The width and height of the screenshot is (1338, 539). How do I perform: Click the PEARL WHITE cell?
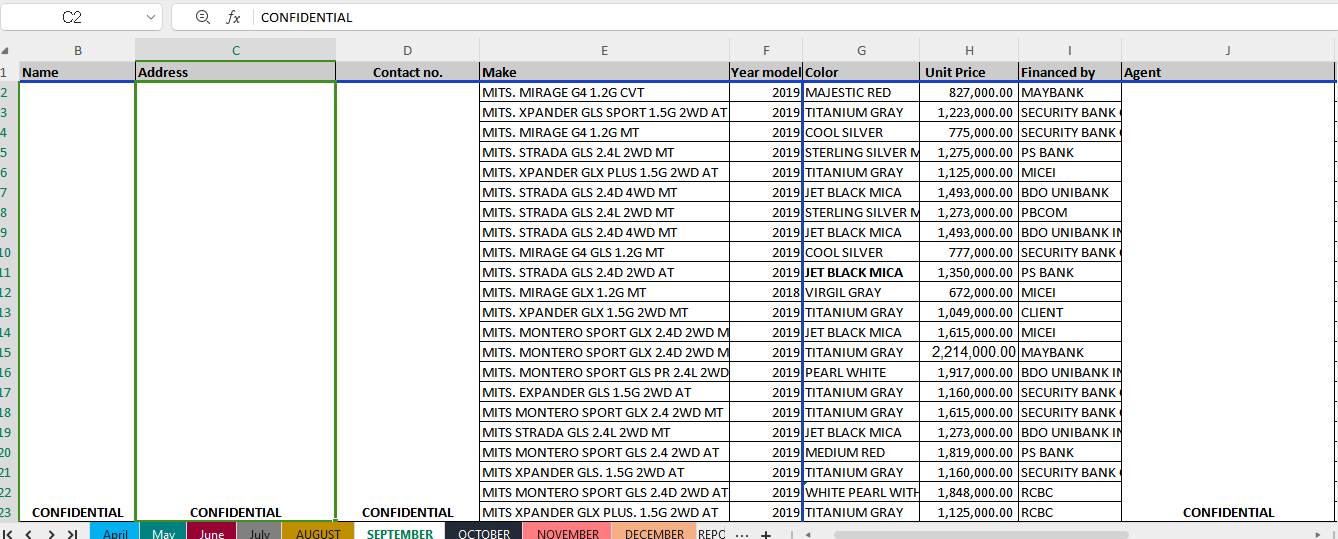[x=862, y=372]
